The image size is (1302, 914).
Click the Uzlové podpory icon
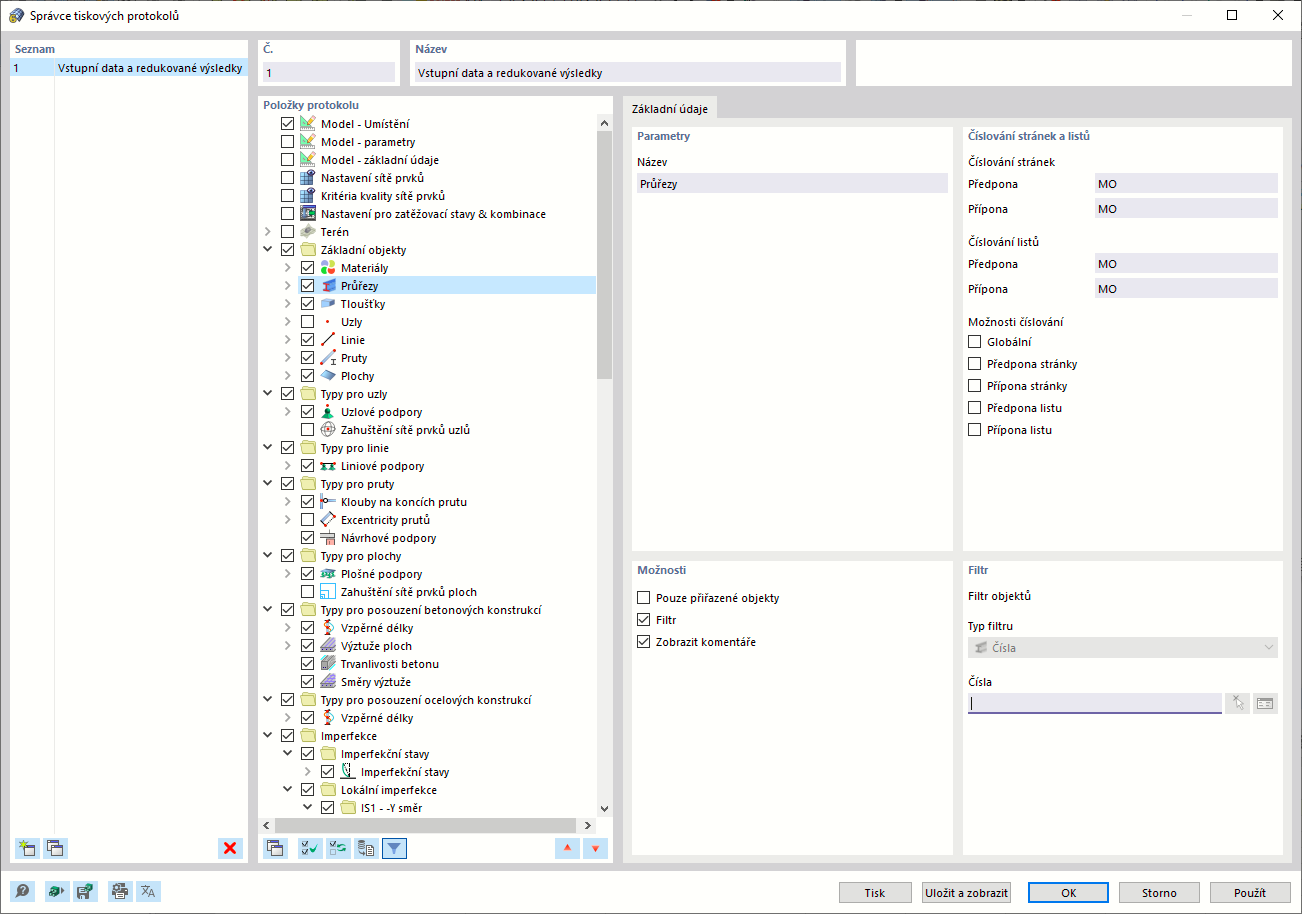pos(328,412)
